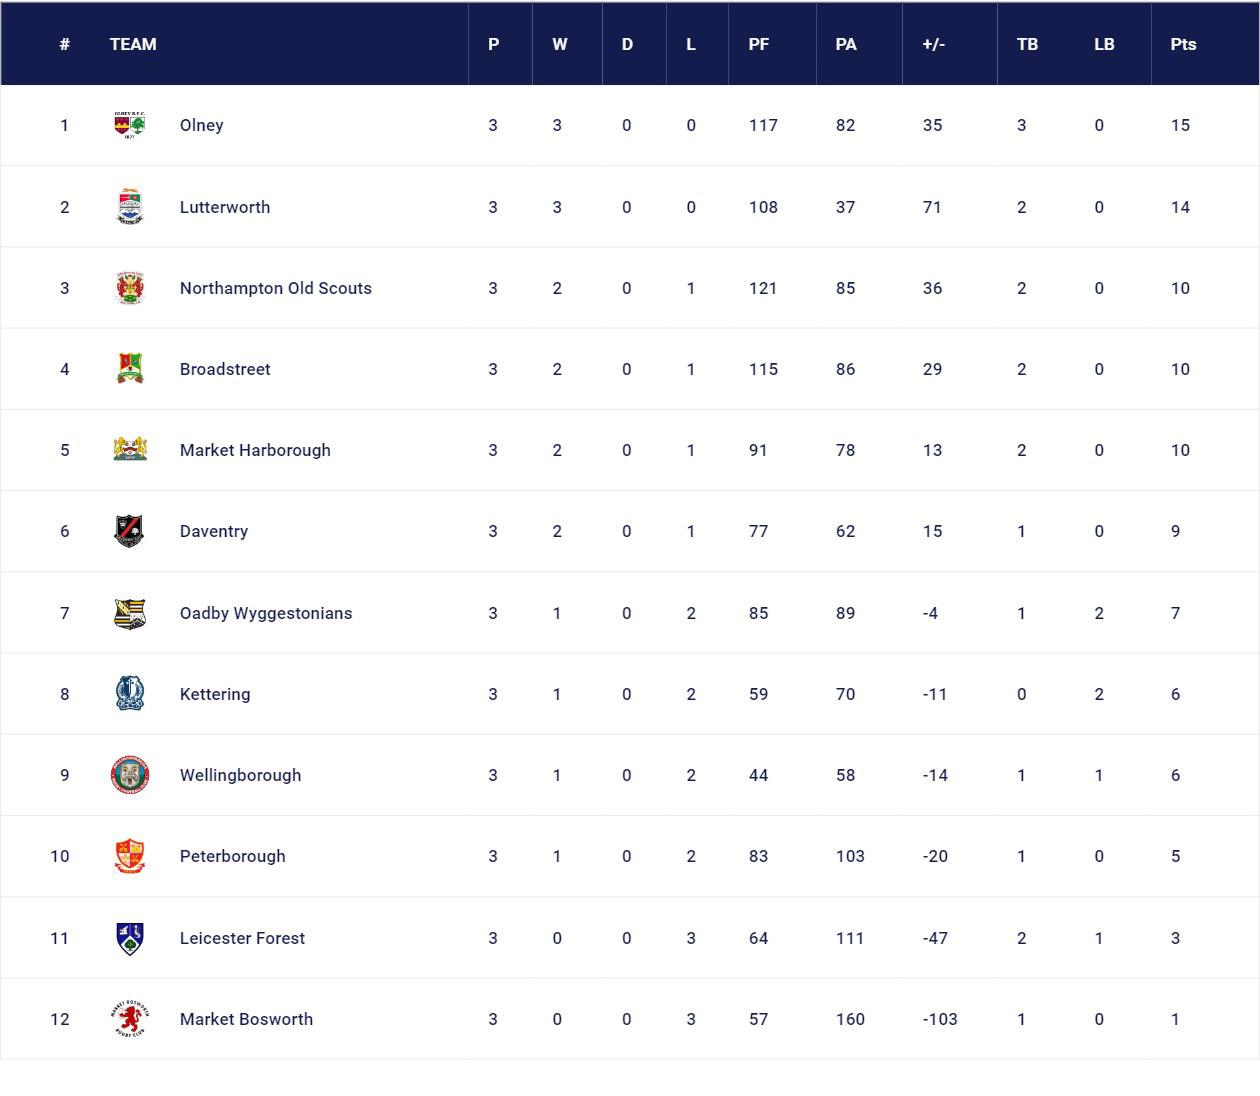This screenshot has height=1096, width=1260.
Task: Click the TEAM column header
Action: [x=133, y=44]
